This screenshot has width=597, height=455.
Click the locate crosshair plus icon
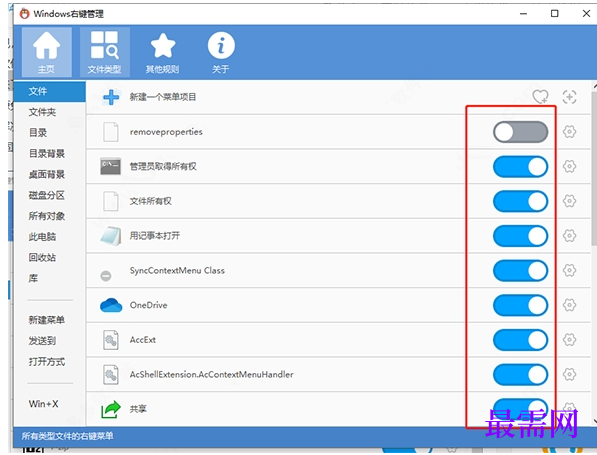(x=569, y=97)
